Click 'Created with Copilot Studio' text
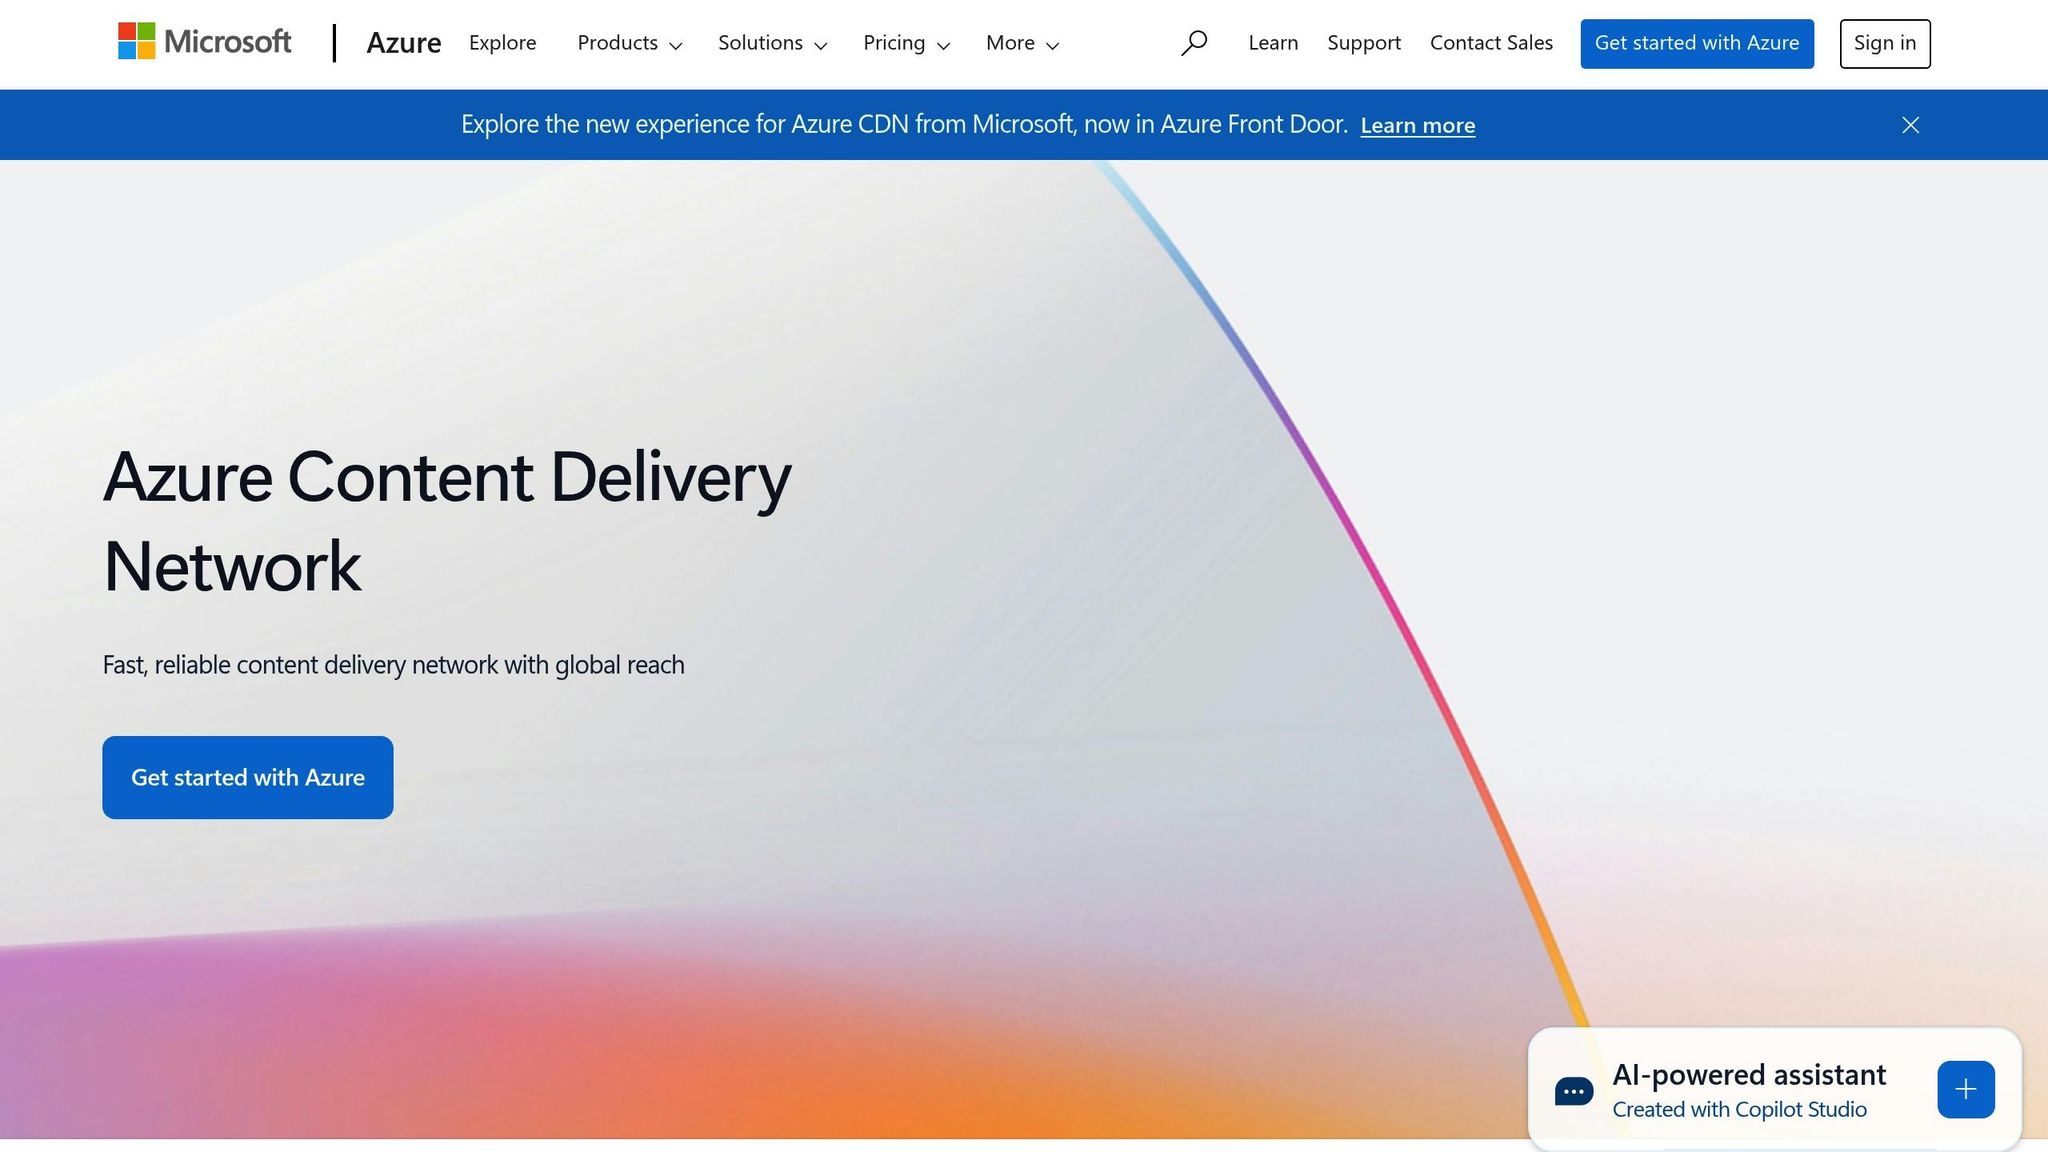 coord(1739,1110)
